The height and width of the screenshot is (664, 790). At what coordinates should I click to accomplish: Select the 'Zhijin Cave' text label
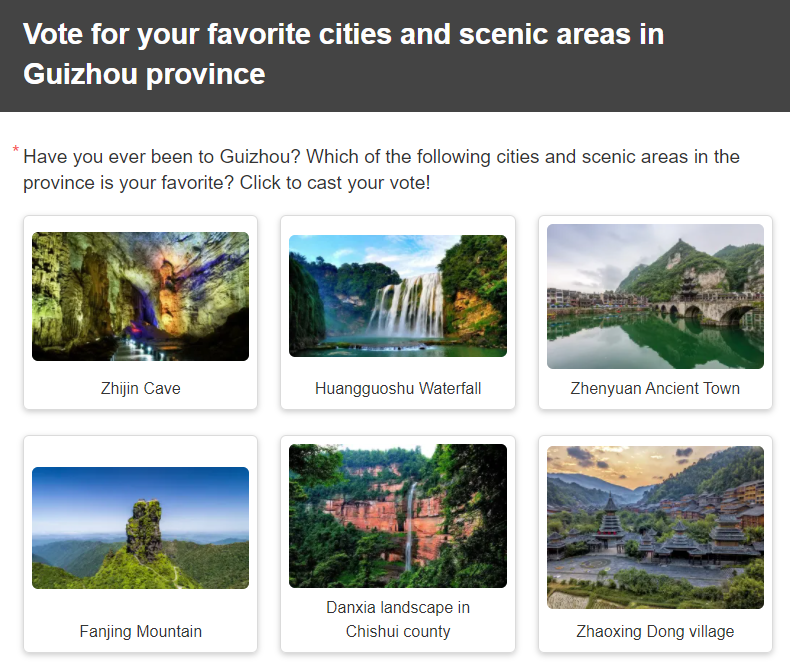pos(140,388)
